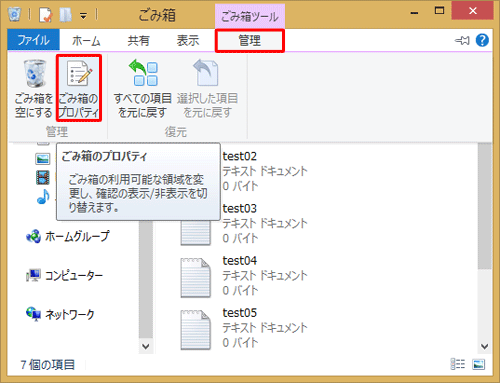Switch to the 共有 ribbon tab
500x383 pixels.
(x=138, y=41)
